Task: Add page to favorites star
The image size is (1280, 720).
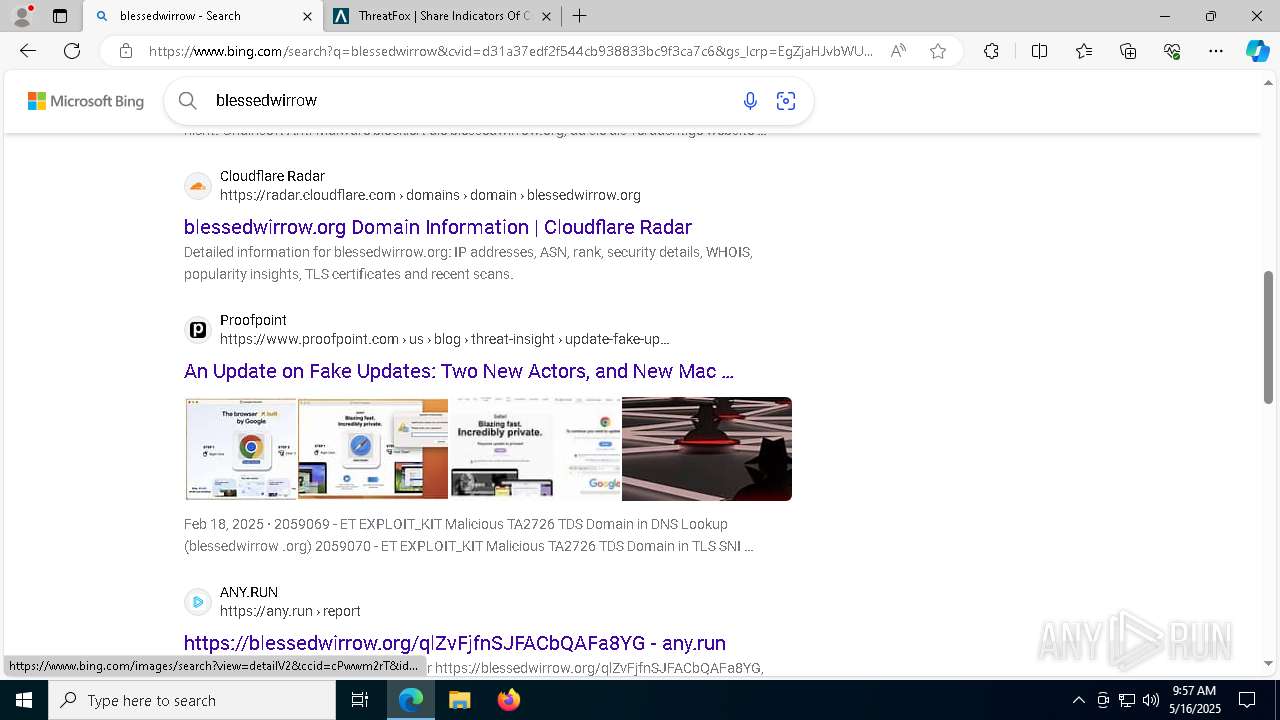Action: pos(938,51)
